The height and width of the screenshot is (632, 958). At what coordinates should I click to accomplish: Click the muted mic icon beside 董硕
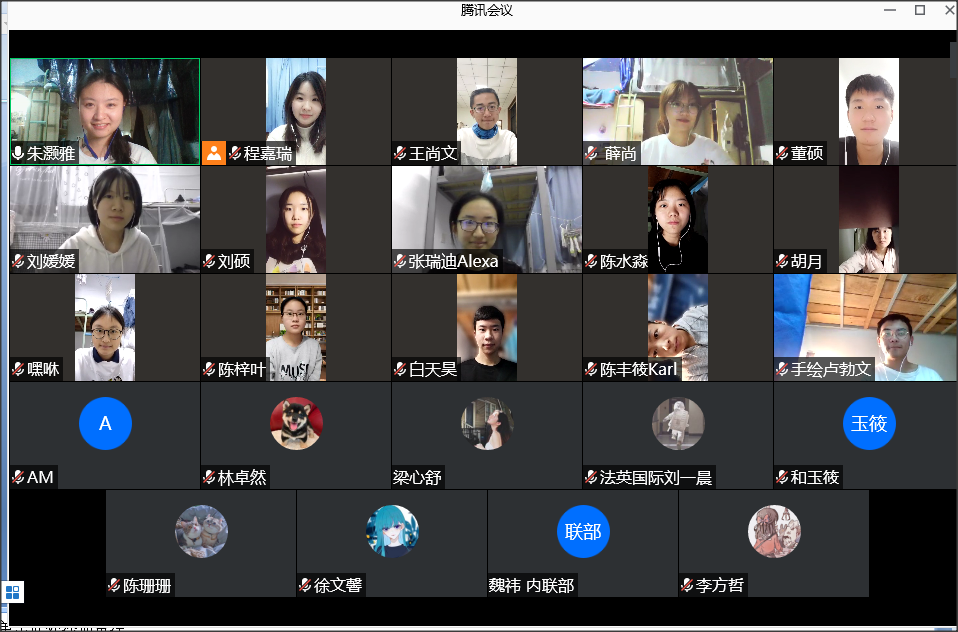coord(782,153)
